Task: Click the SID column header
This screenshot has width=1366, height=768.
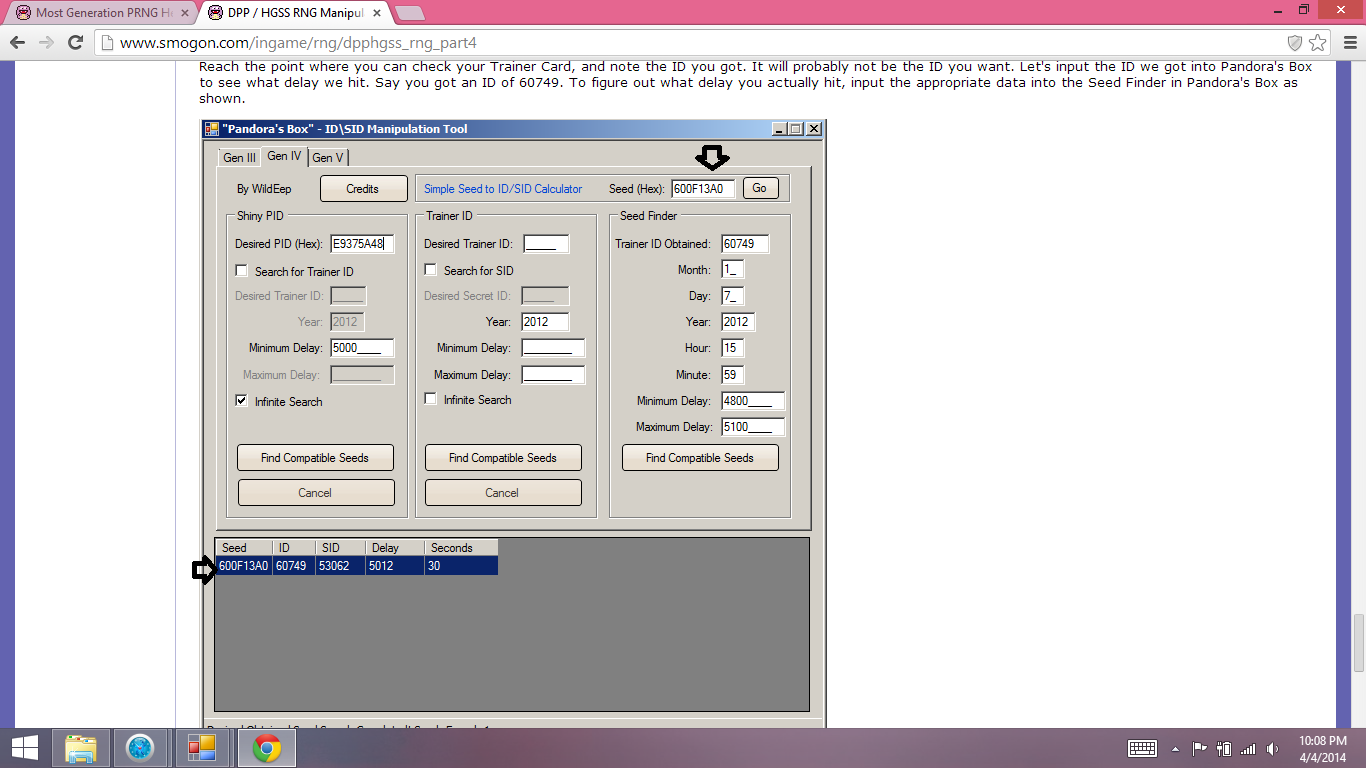Action: (340, 548)
